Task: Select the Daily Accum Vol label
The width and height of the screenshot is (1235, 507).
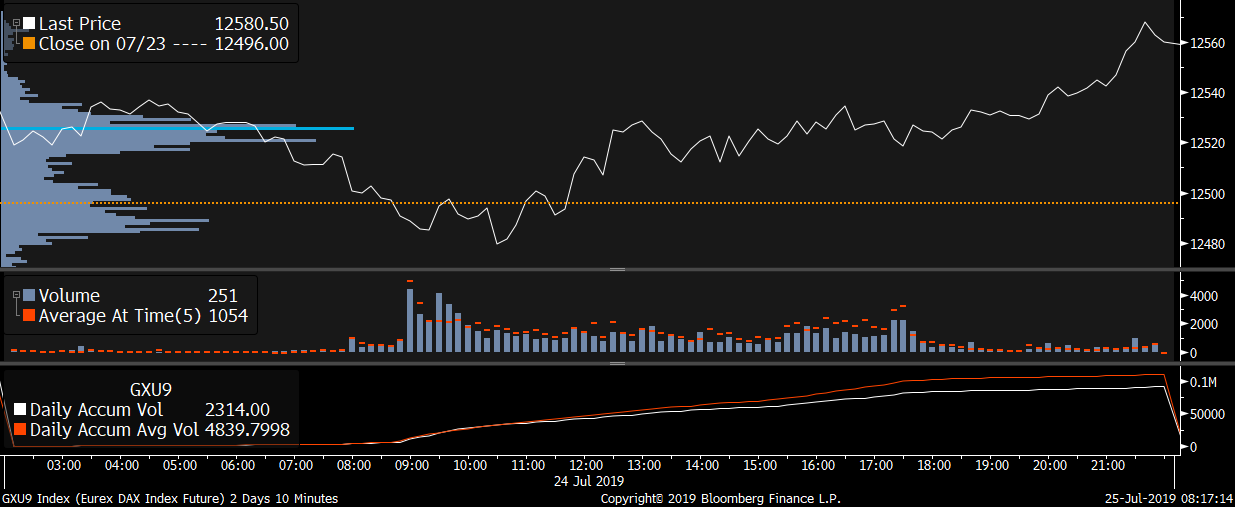Action: click(96, 409)
